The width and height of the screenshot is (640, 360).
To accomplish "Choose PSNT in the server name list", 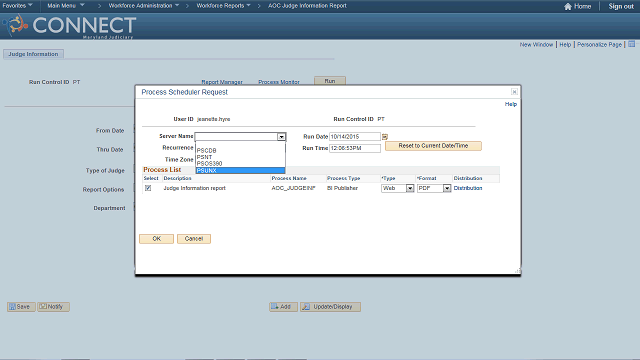I will click(x=240, y=157).
